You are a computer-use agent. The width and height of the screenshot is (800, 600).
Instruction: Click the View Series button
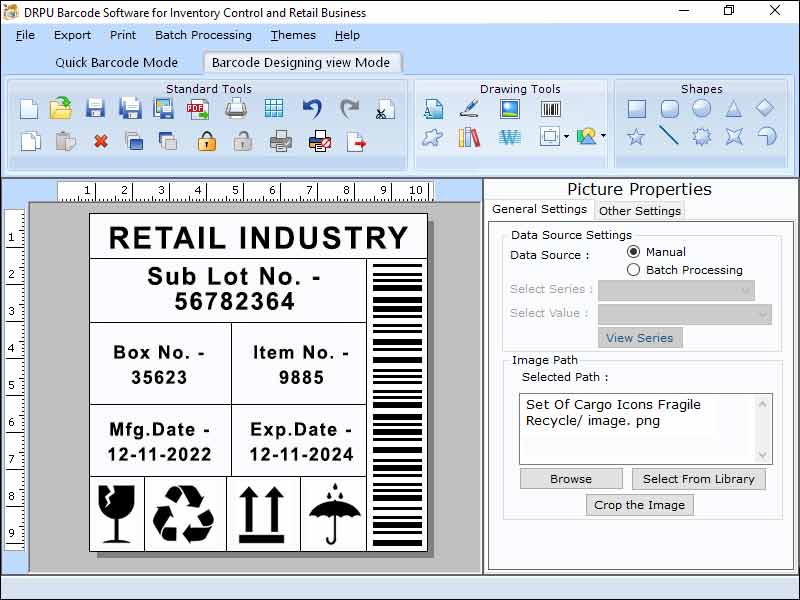pos(640,338)
